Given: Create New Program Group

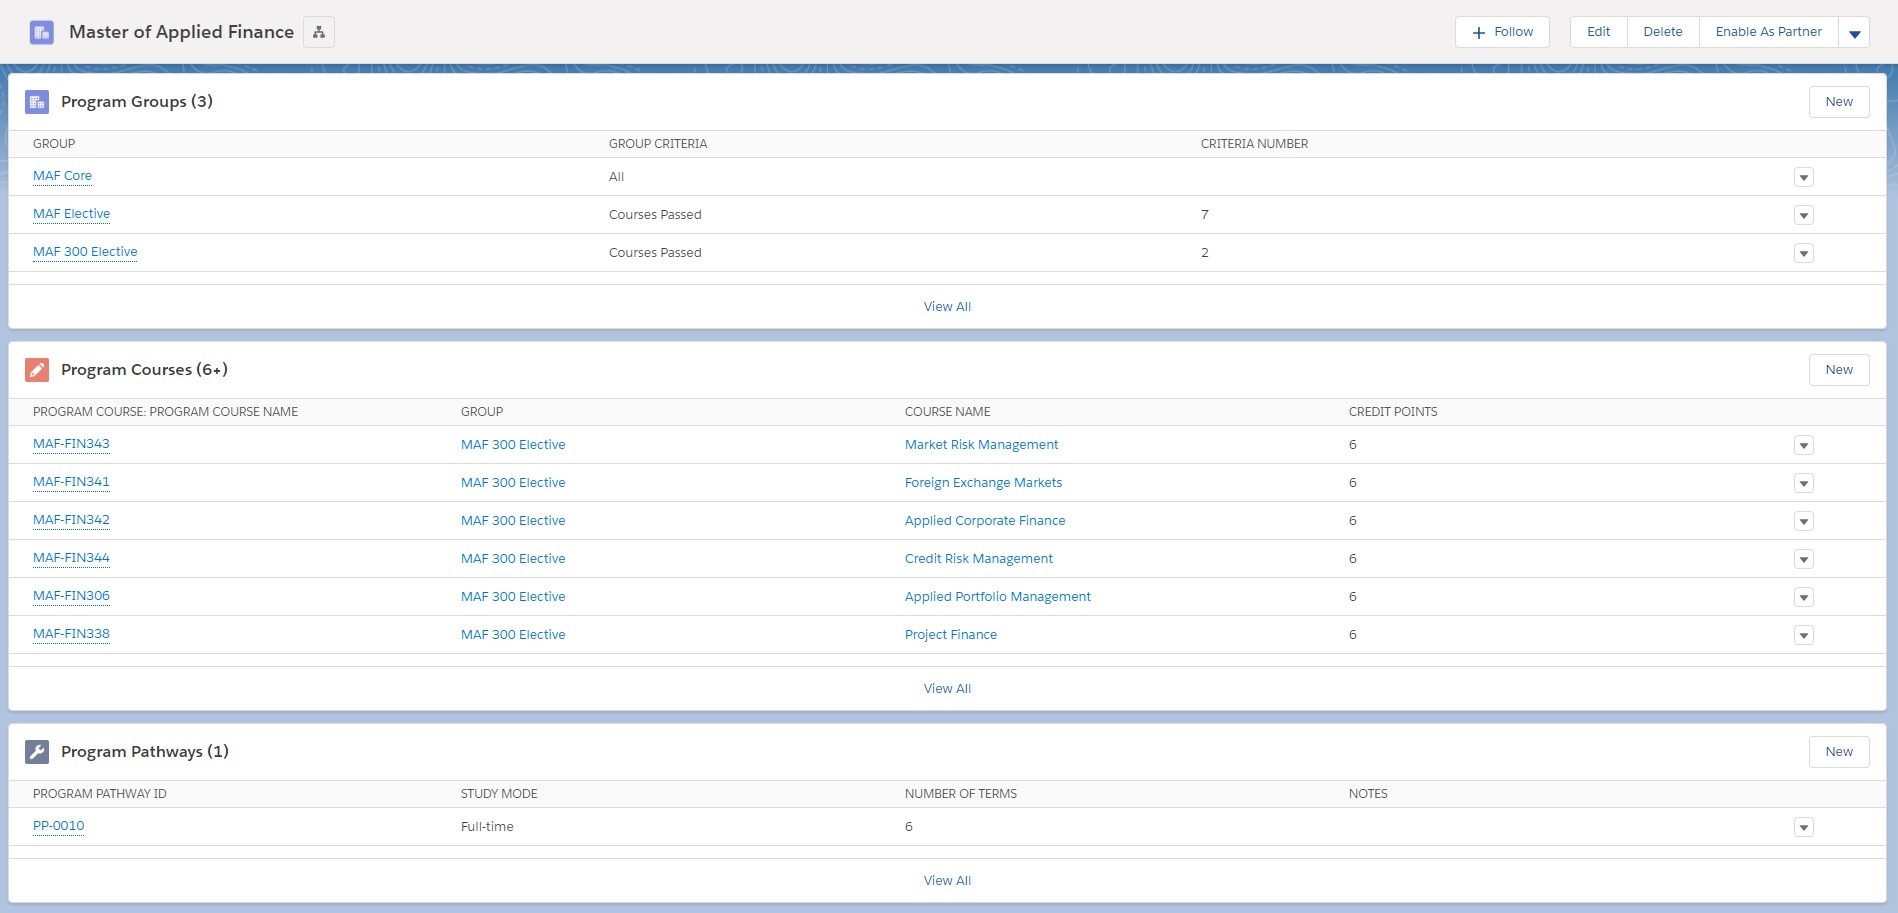Looking at the screenshot, I should 1838,102.
